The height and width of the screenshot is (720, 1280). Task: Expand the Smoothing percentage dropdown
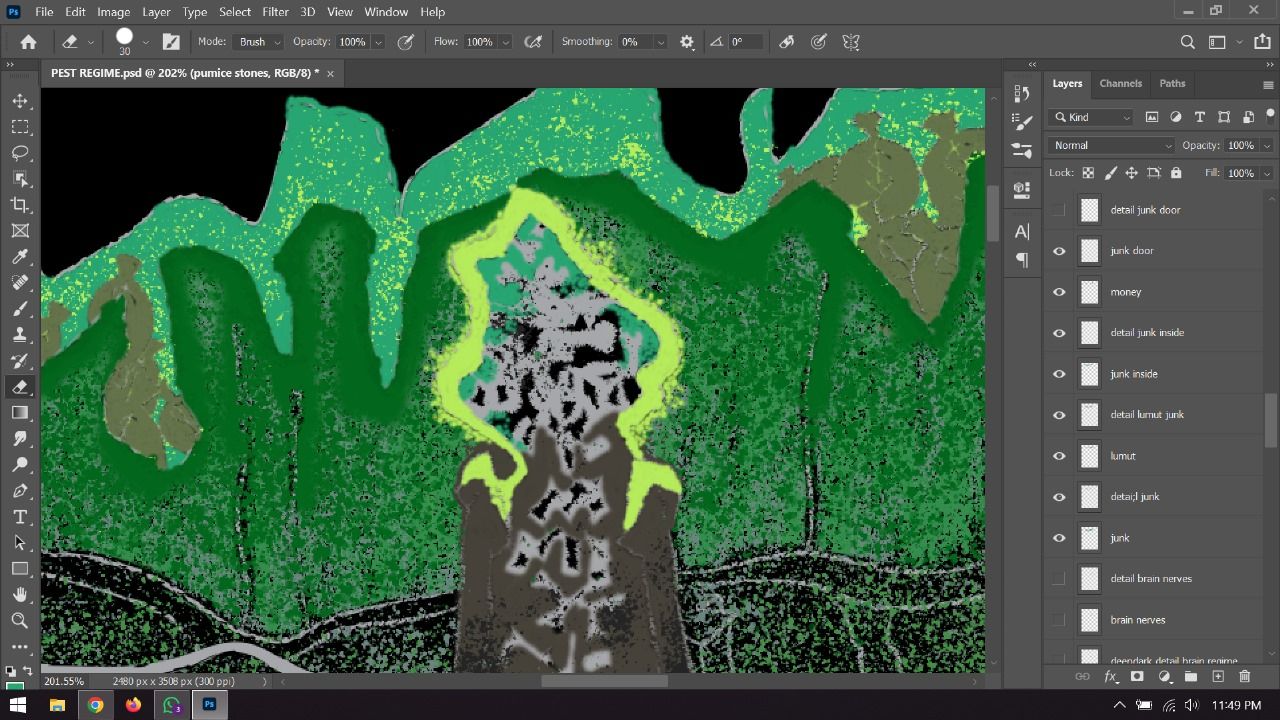click(x=660, y=42)
